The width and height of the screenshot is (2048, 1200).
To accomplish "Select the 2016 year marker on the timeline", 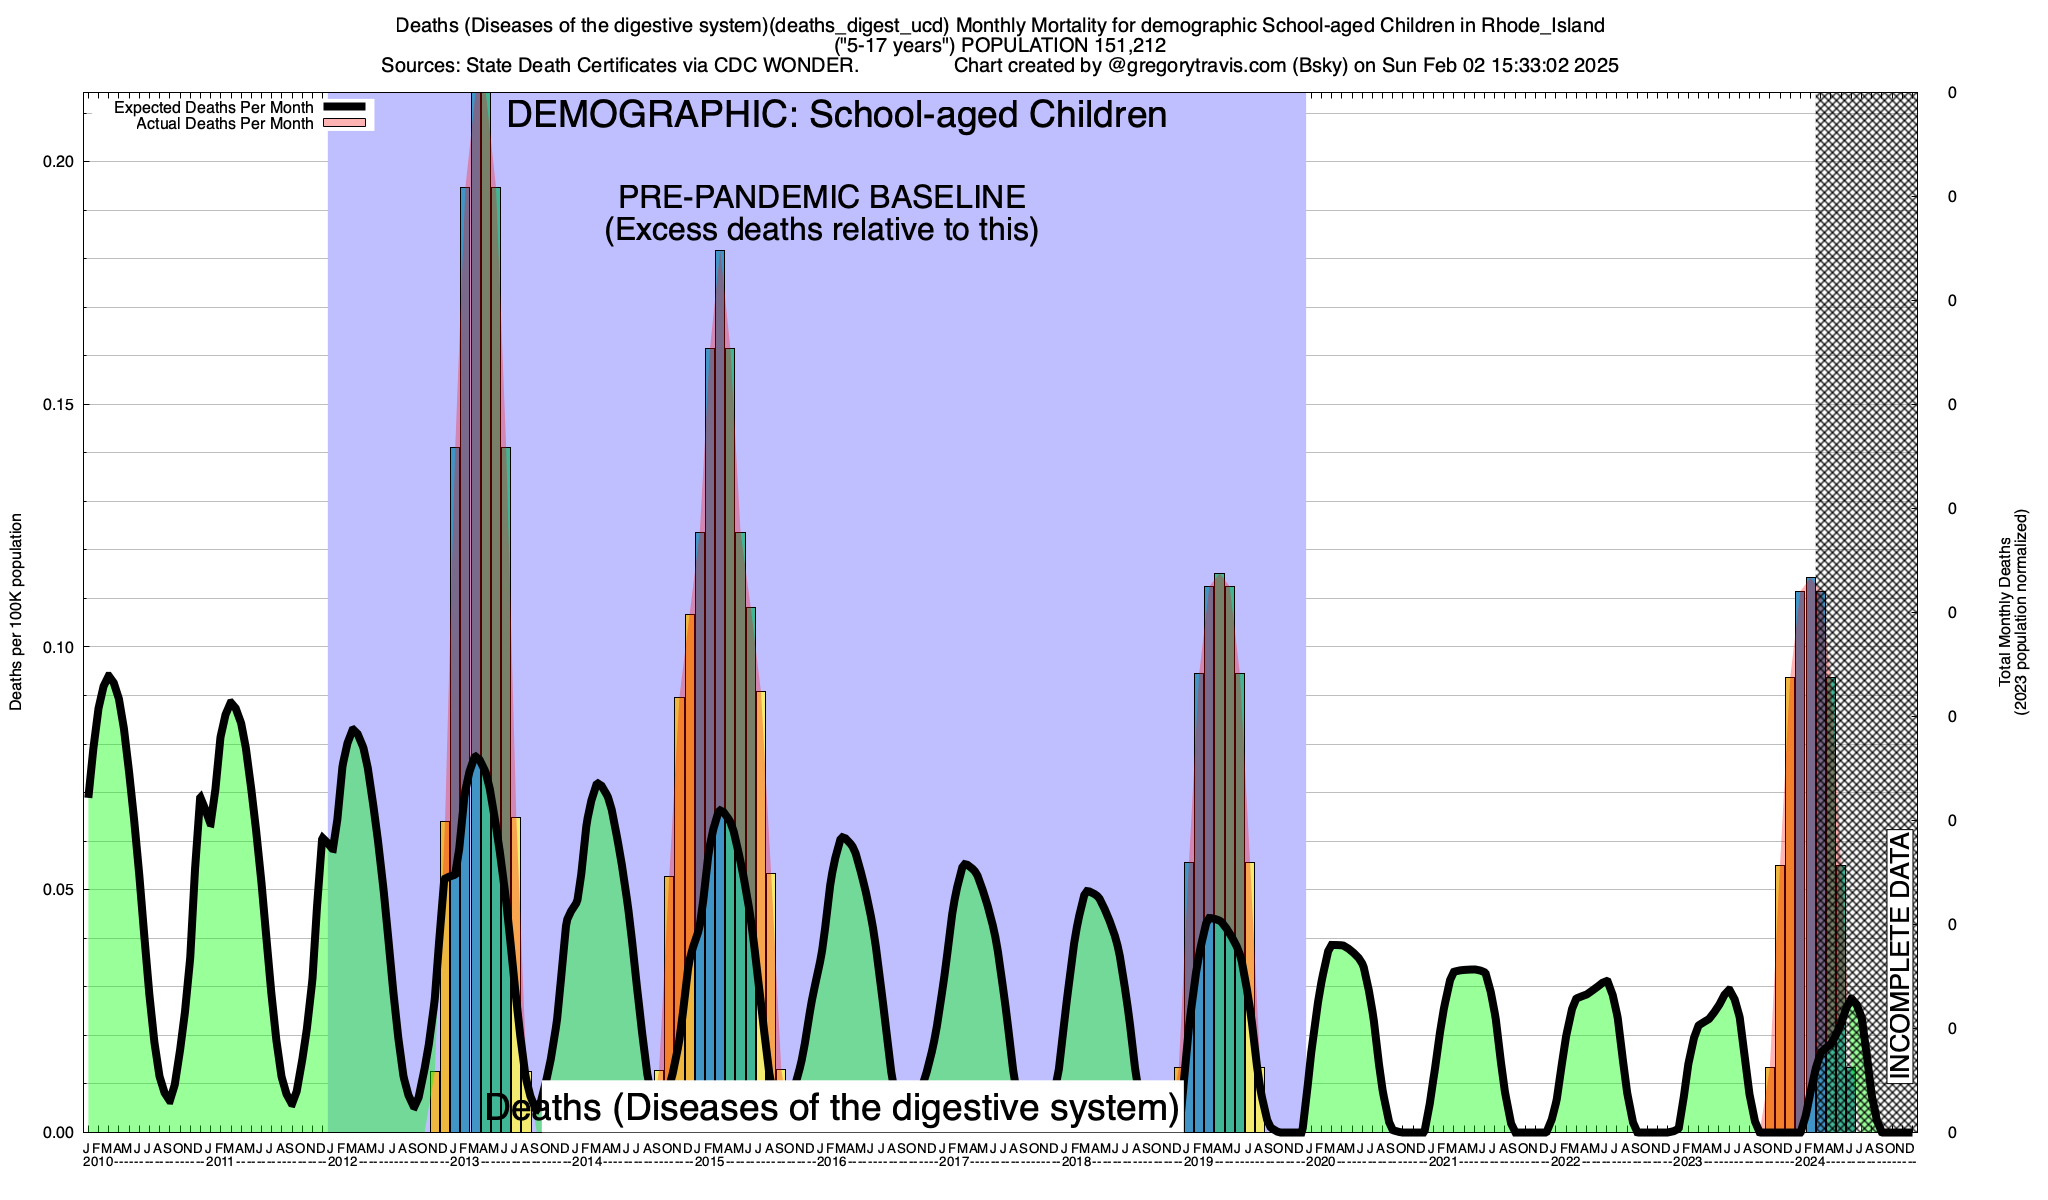I will 832,1162.
